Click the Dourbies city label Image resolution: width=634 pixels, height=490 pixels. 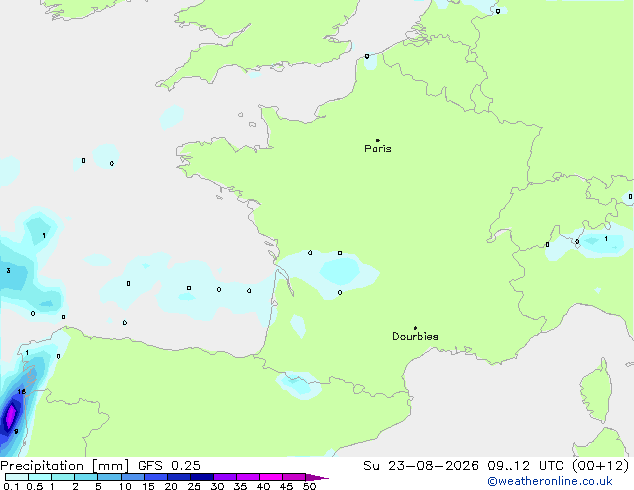(415, 336)
